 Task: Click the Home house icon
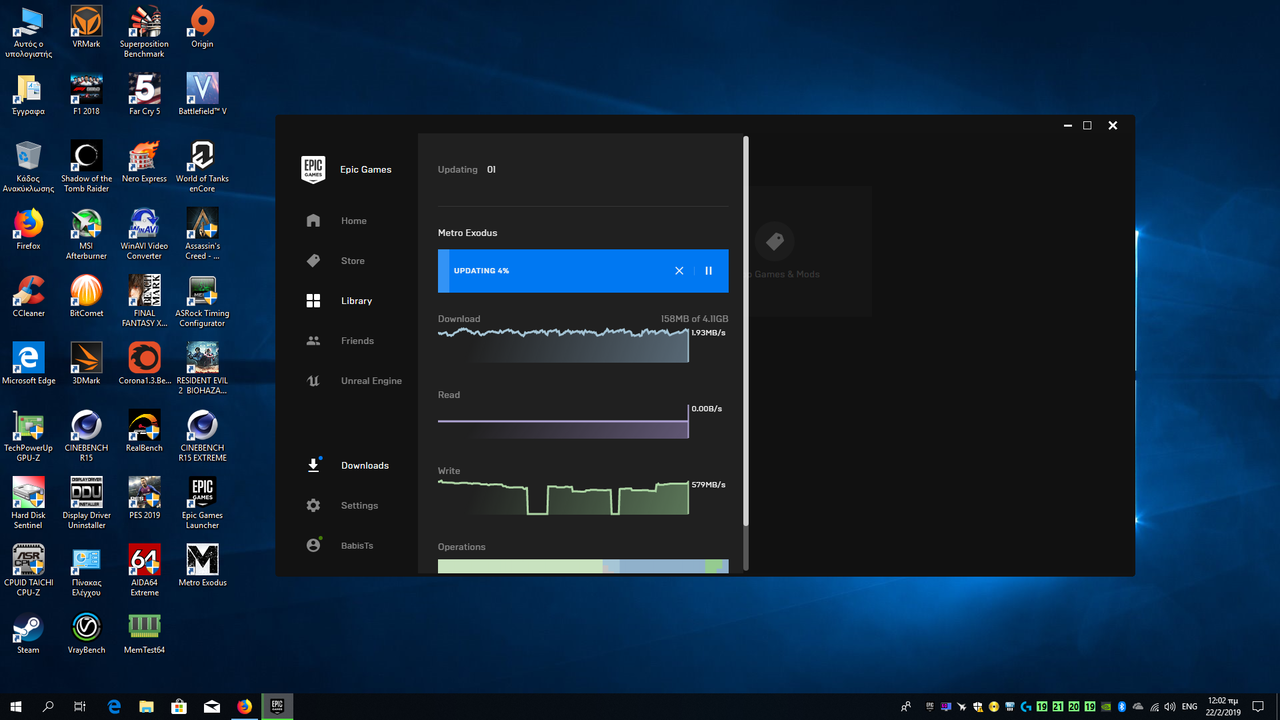[313, 221]
